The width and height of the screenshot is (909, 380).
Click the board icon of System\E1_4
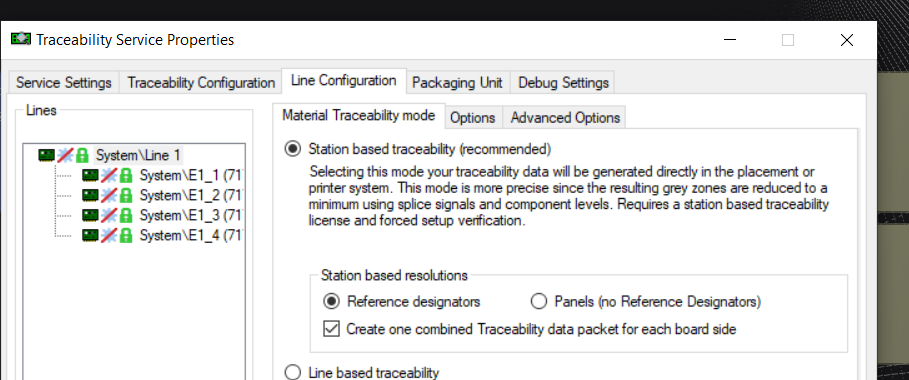click(90, 235)
